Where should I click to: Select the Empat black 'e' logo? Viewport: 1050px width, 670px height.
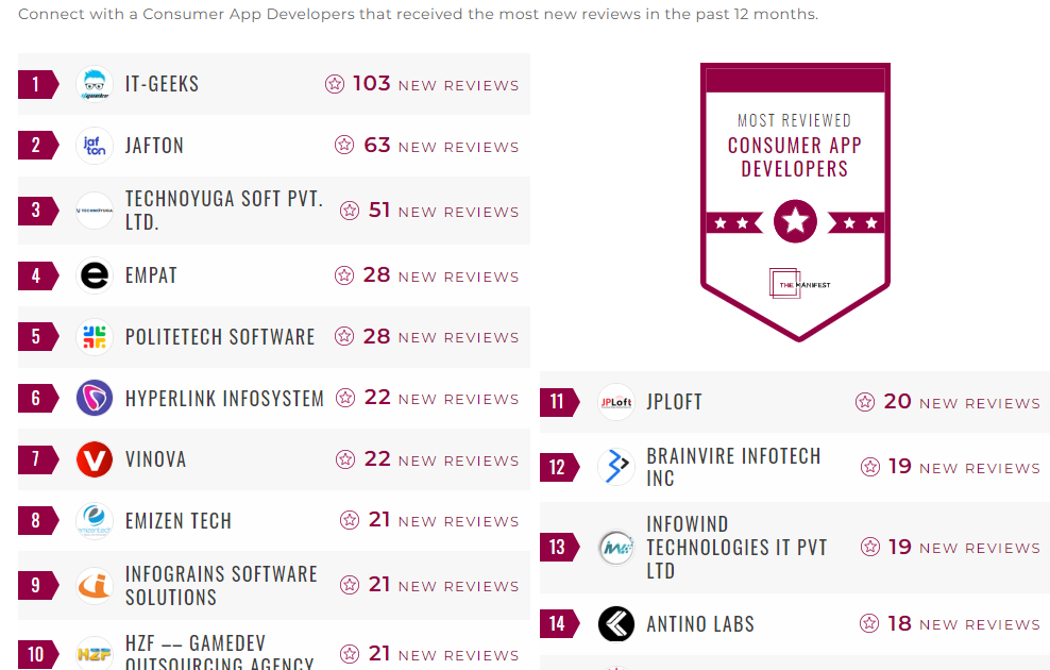pos(95,276)
